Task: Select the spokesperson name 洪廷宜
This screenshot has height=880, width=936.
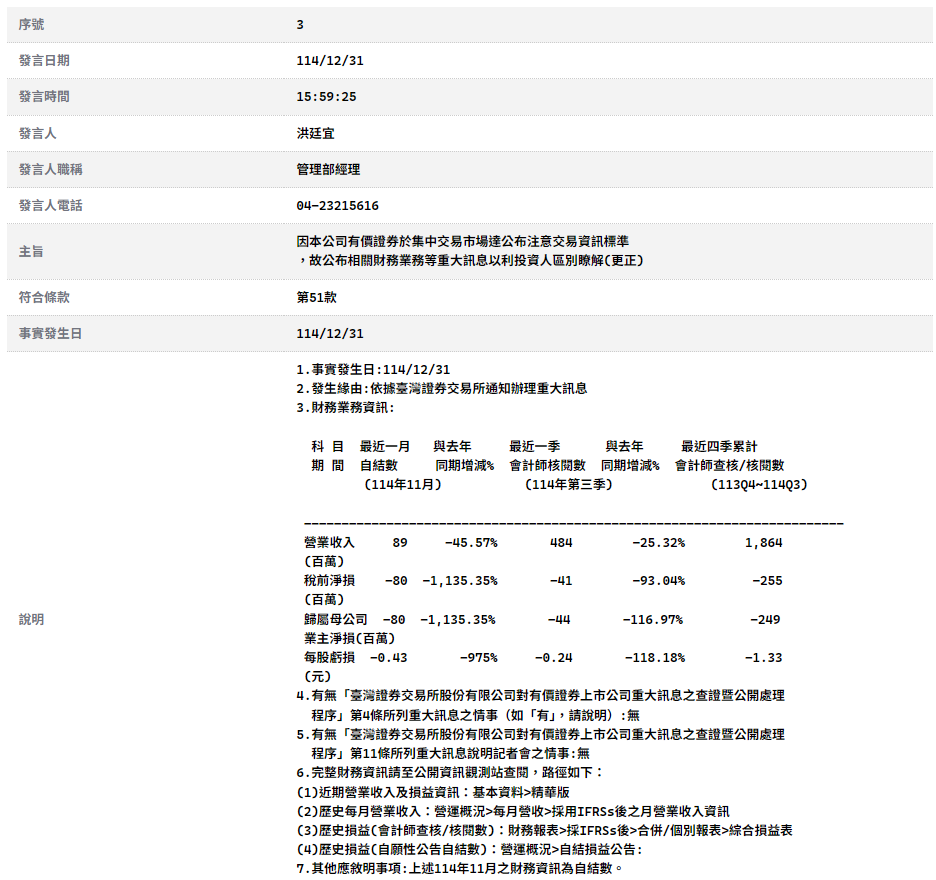Action: coord(315,133)
